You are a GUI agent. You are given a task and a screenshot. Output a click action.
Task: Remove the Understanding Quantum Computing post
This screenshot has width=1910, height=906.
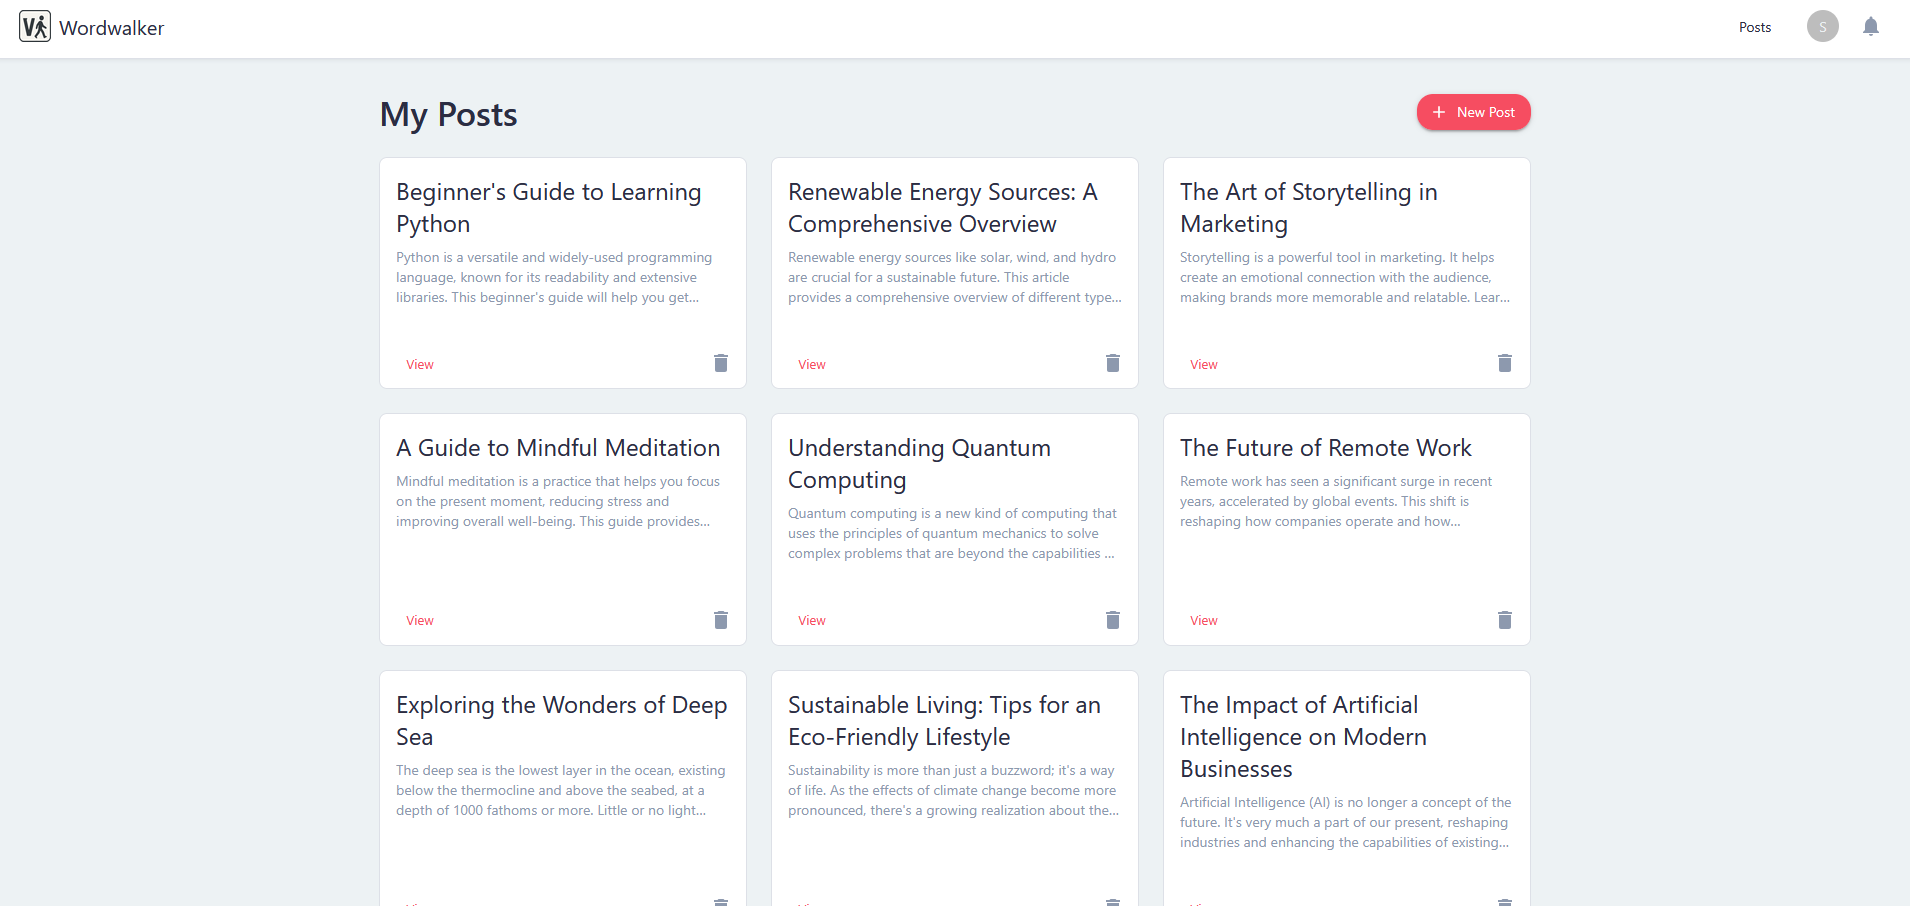pyautogui.click(x=1113, y=620)
